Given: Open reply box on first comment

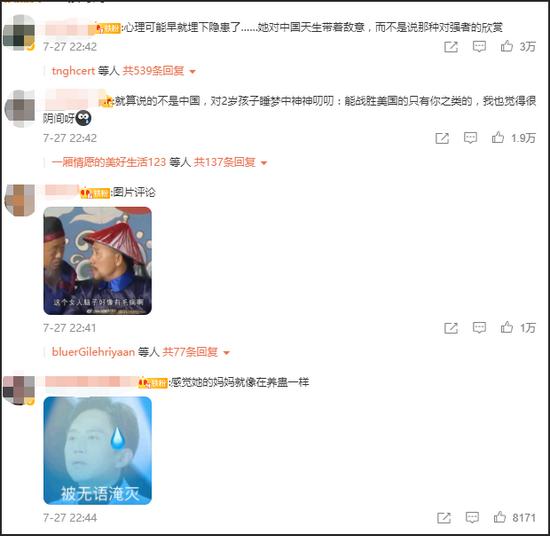Looking at the screenshot, I should (479, 47).
